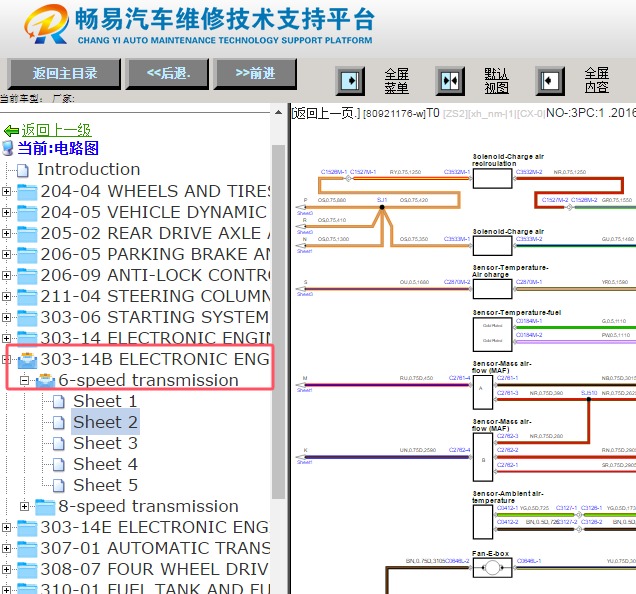This screenshot has width=636, height=594.
Task: Select the 全屏菜单 link
Action: tap(396, 81)
